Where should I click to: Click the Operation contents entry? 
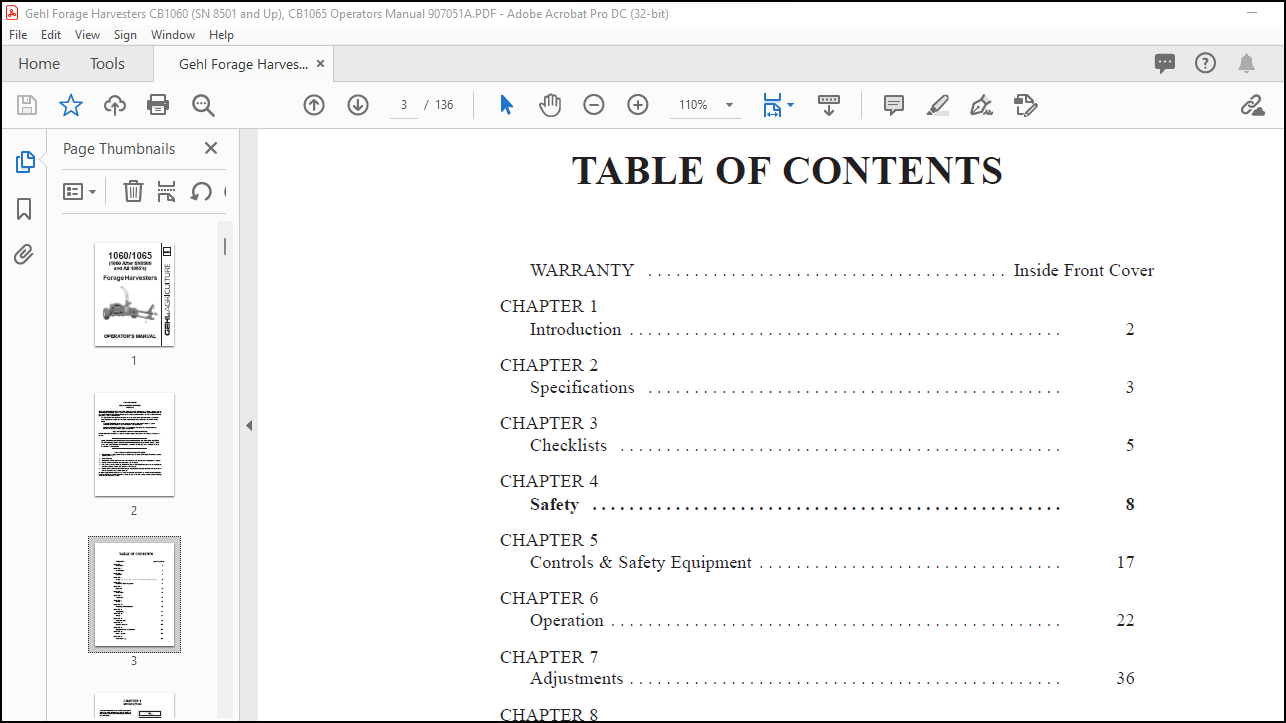tap(831, 620)
